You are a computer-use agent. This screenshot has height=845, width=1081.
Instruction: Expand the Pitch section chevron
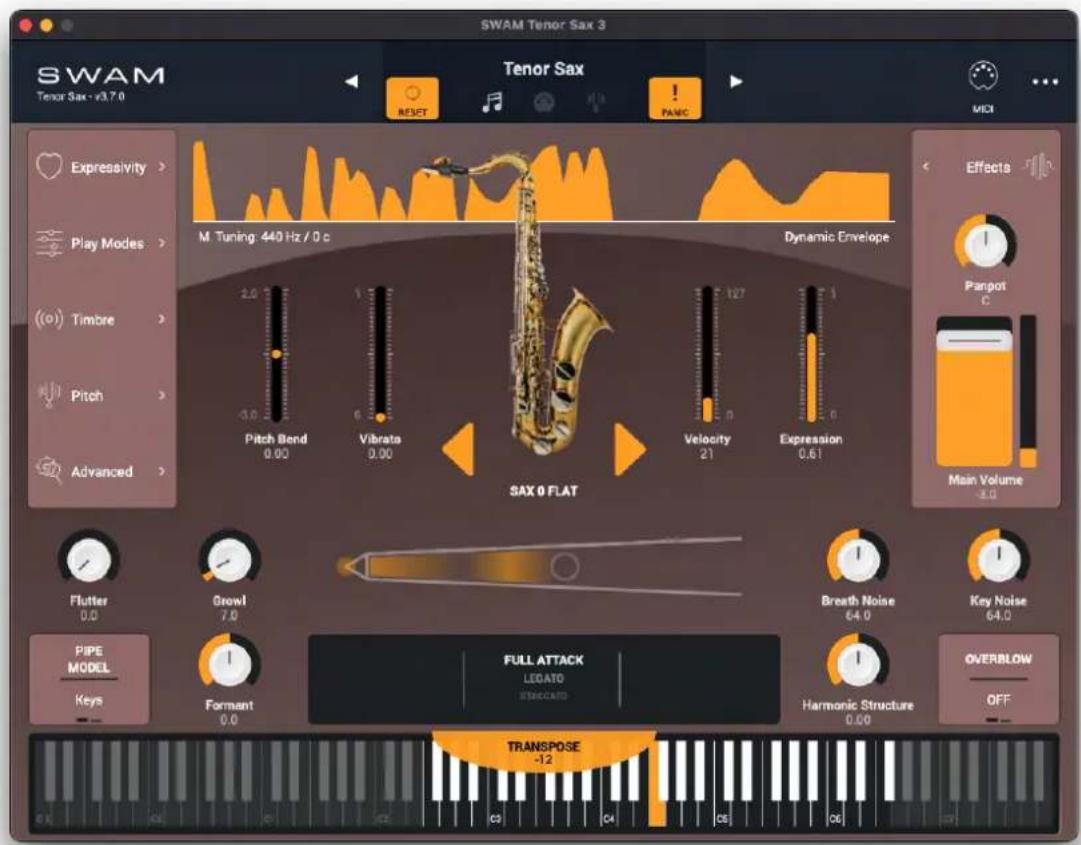point(162,395)
